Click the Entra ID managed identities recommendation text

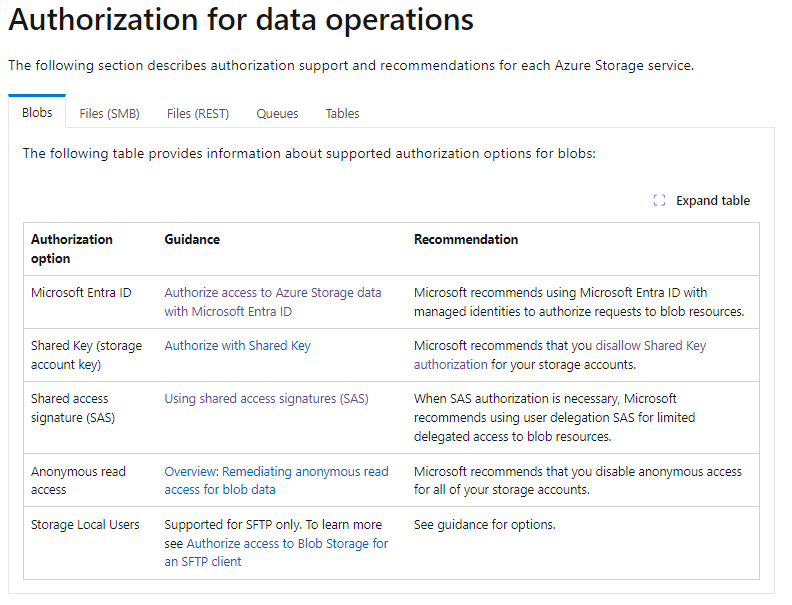click(579, 302)
